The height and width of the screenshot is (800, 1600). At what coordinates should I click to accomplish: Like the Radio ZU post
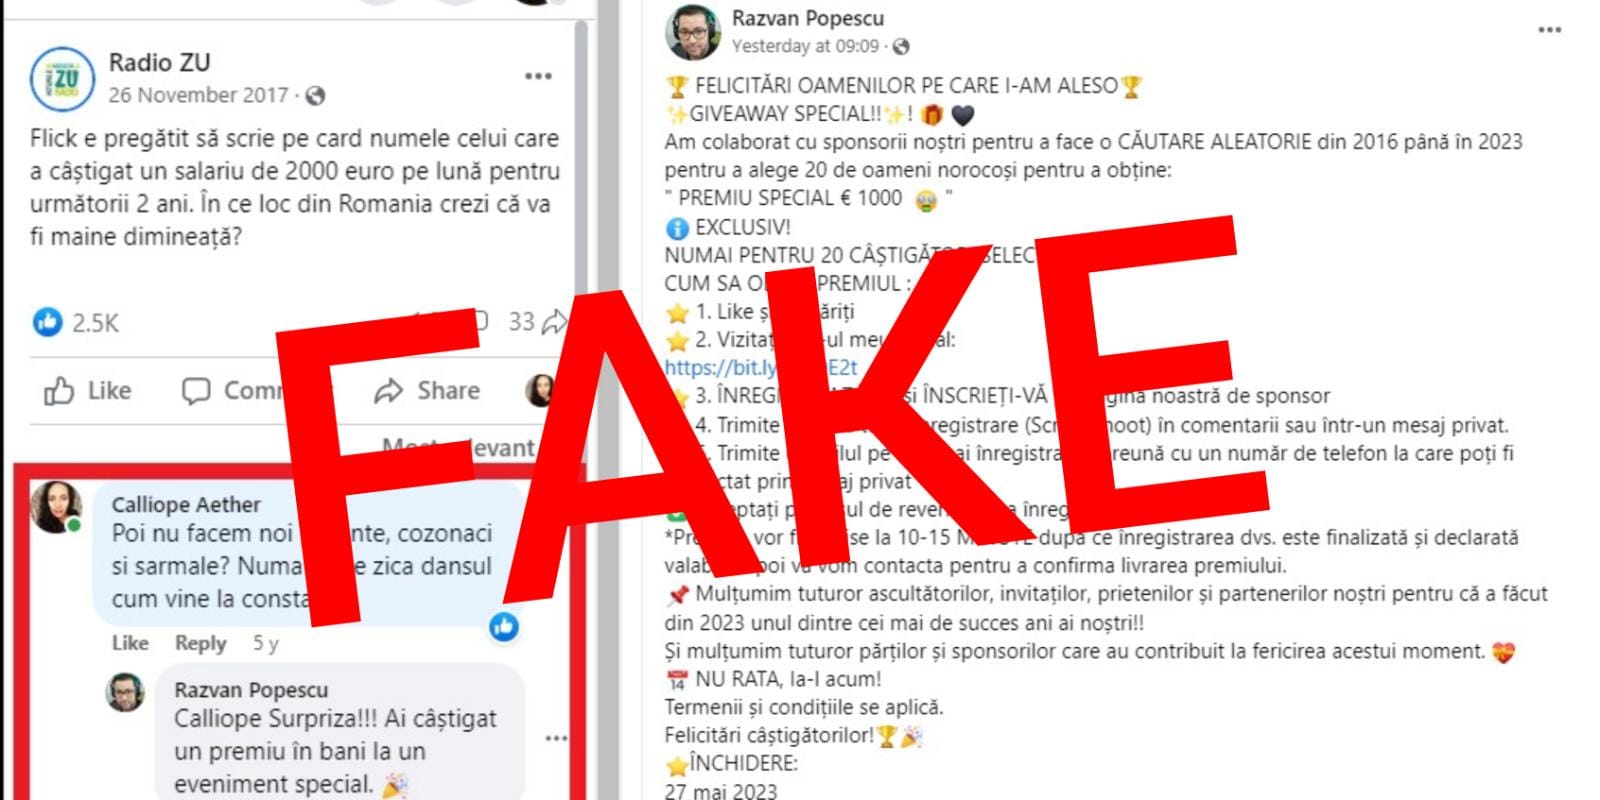pos(88,391)
